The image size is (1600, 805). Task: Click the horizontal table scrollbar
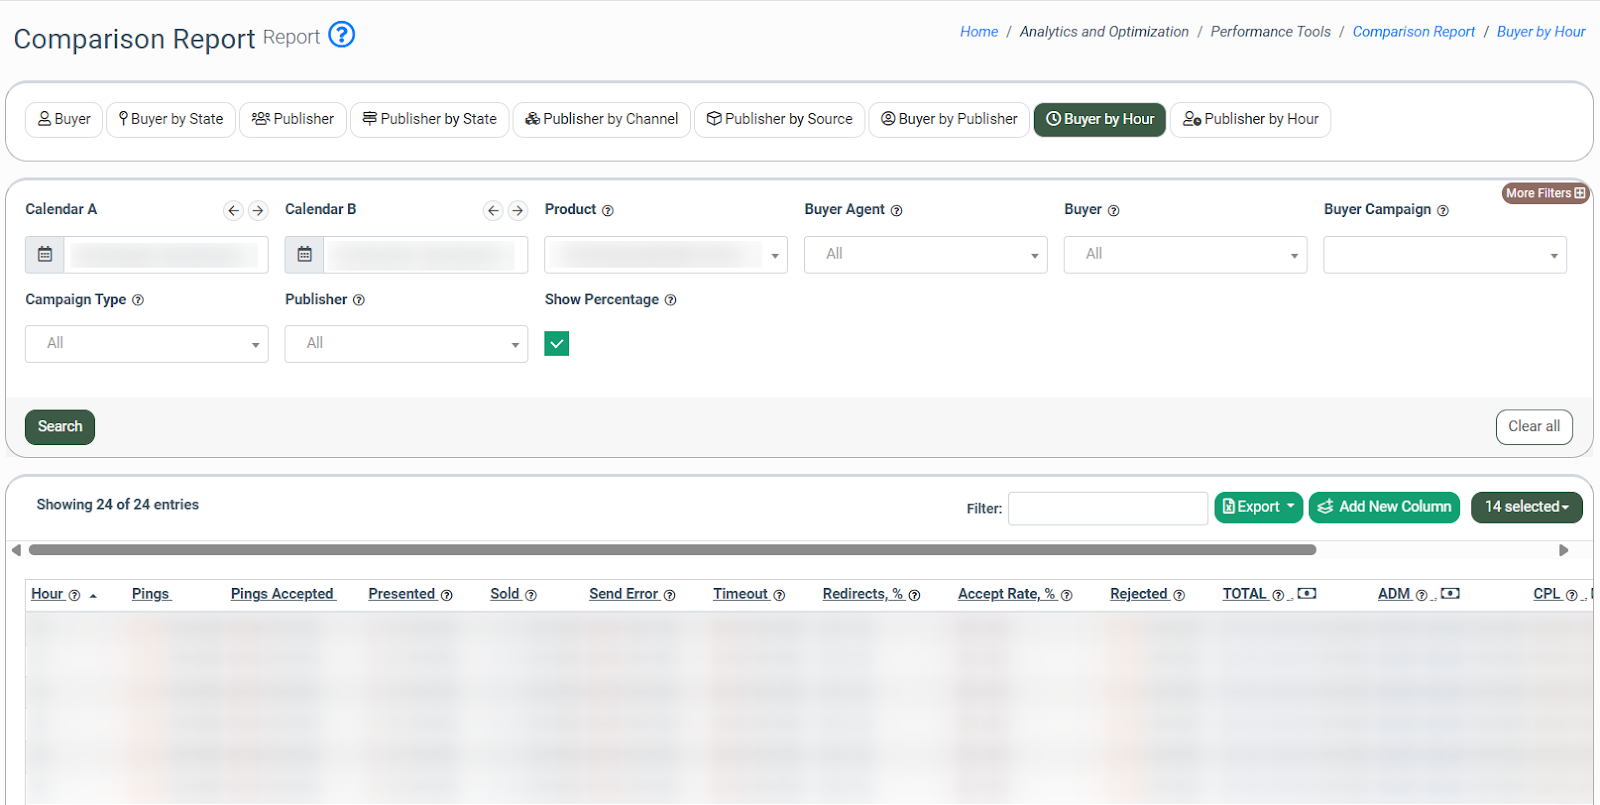point(672,550)
